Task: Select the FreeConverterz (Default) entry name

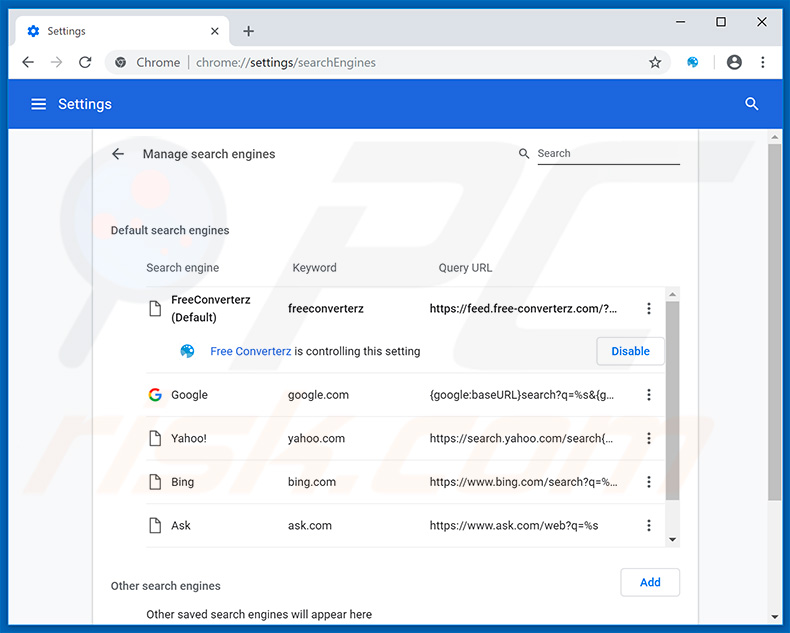Action: coord(211,308)
